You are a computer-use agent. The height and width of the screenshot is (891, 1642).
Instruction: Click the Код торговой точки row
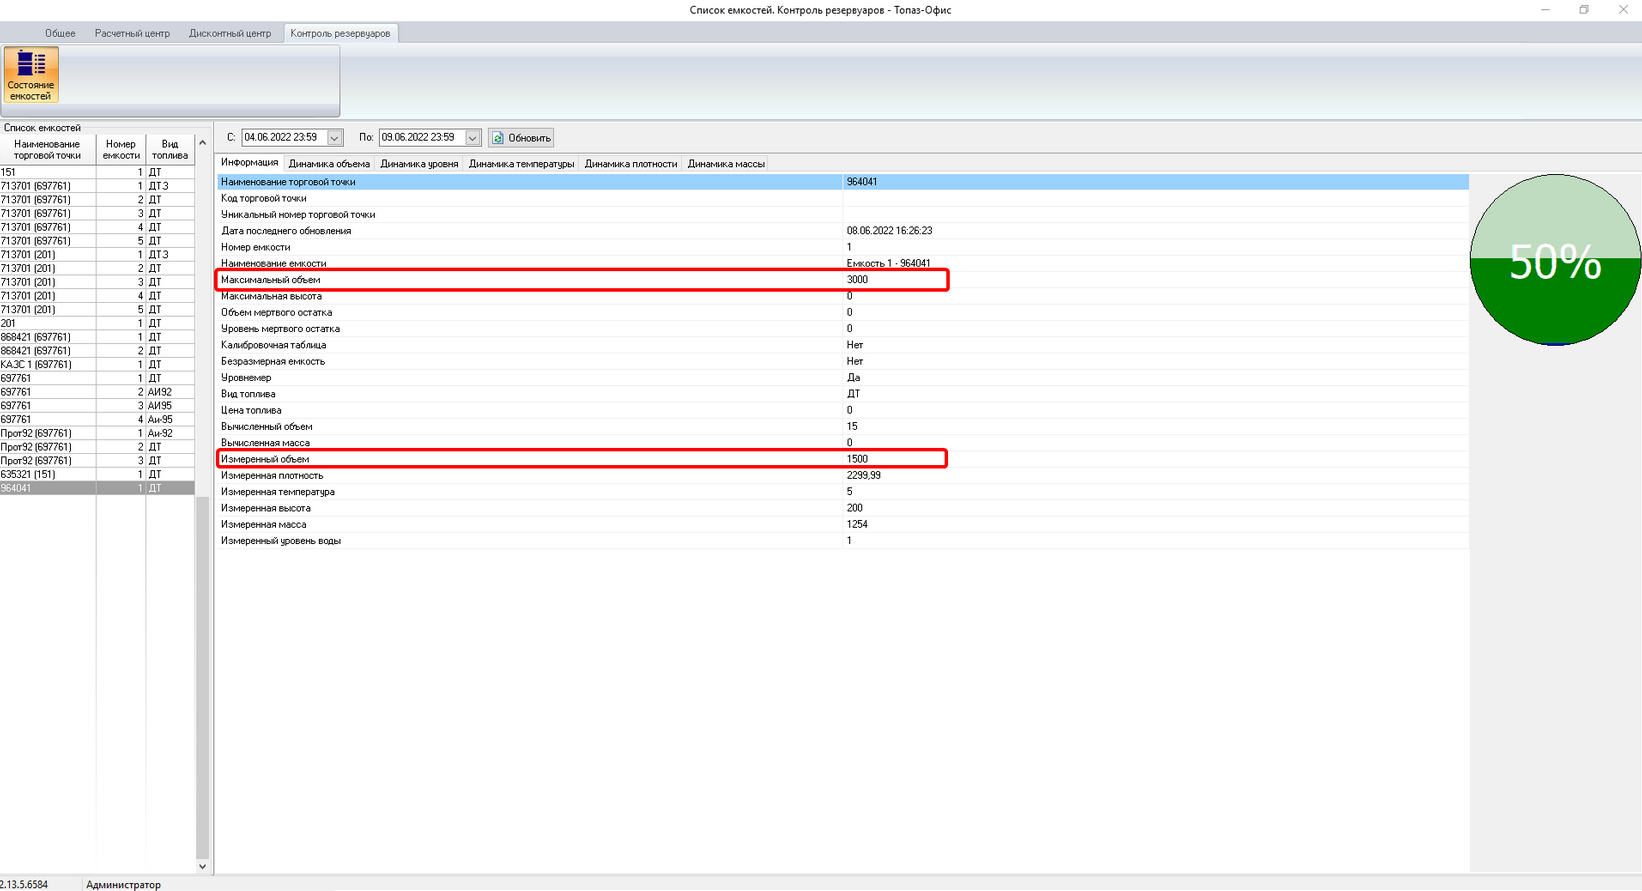coord(843,198)
